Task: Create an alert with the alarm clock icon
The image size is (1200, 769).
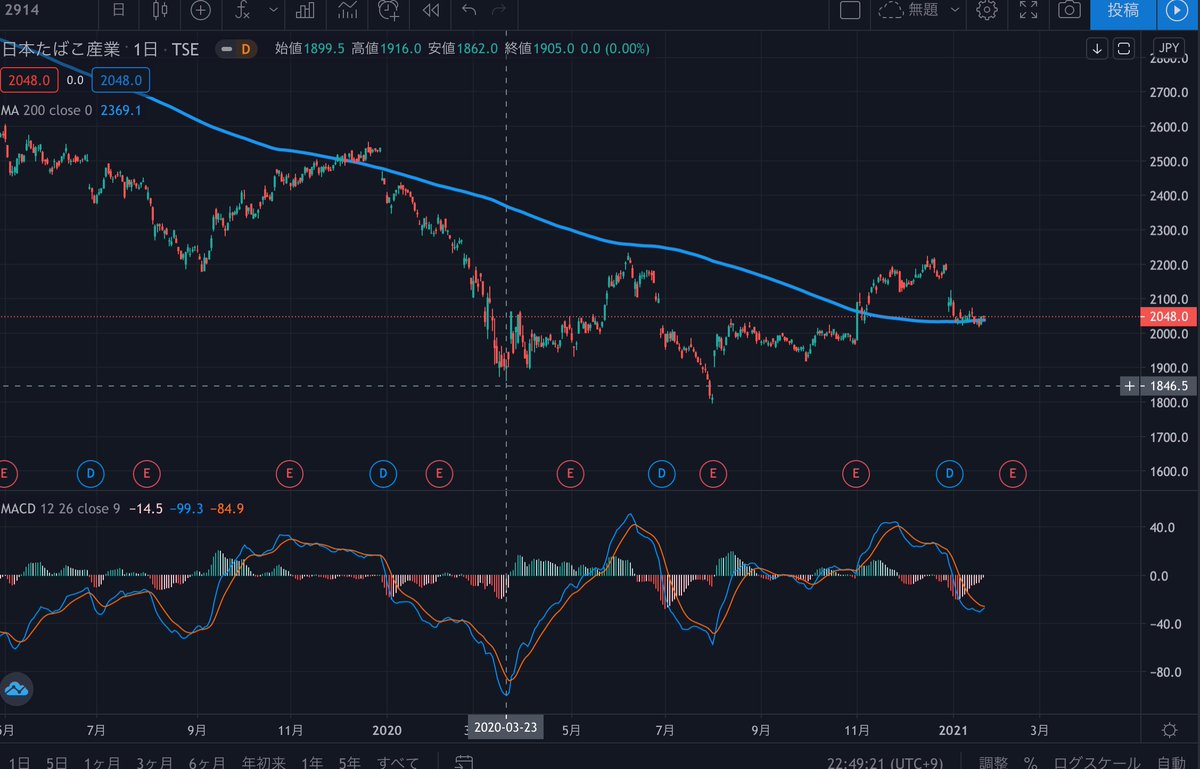Action: tap(389, 11)
